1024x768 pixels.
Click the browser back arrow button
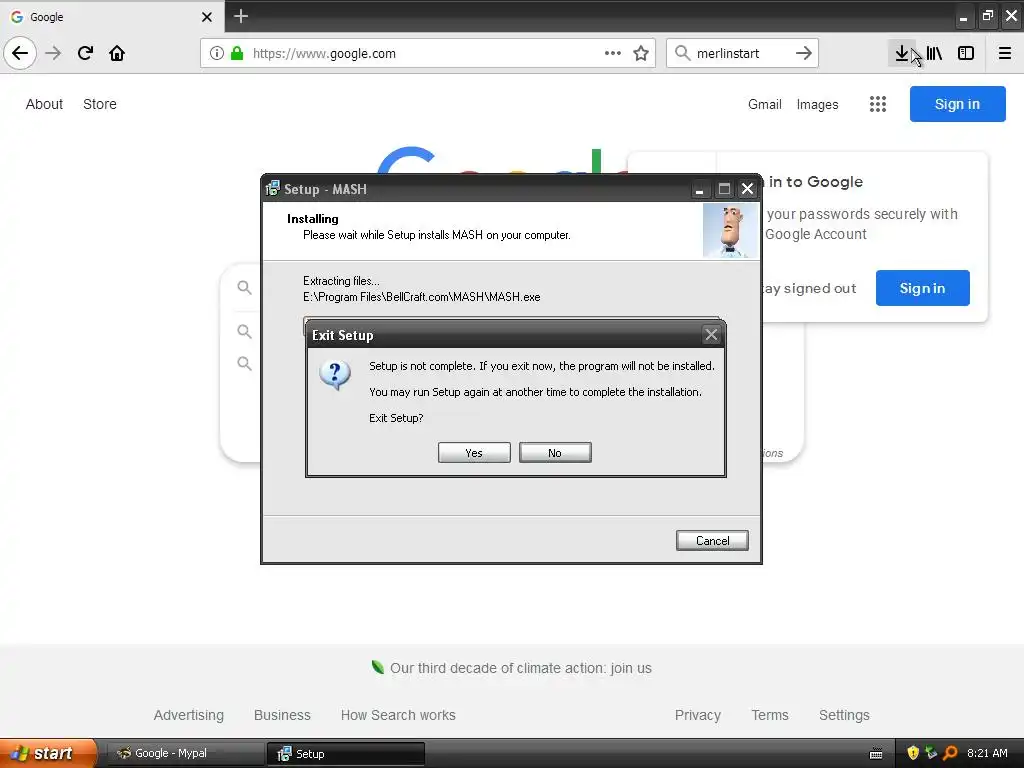(x=20, y=53)
